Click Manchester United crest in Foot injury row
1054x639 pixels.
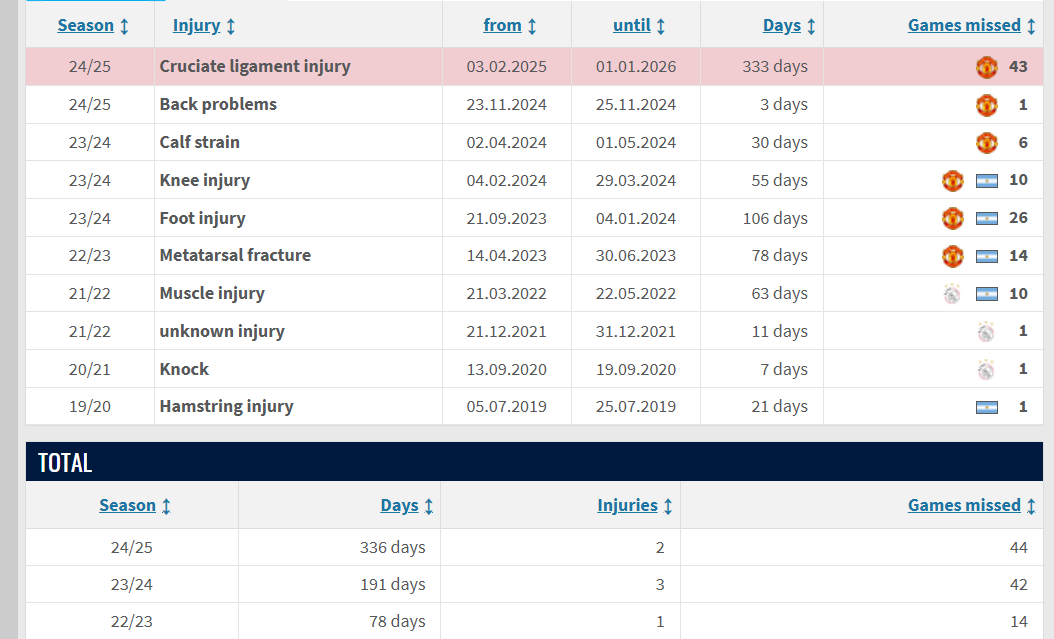(952, 218)
